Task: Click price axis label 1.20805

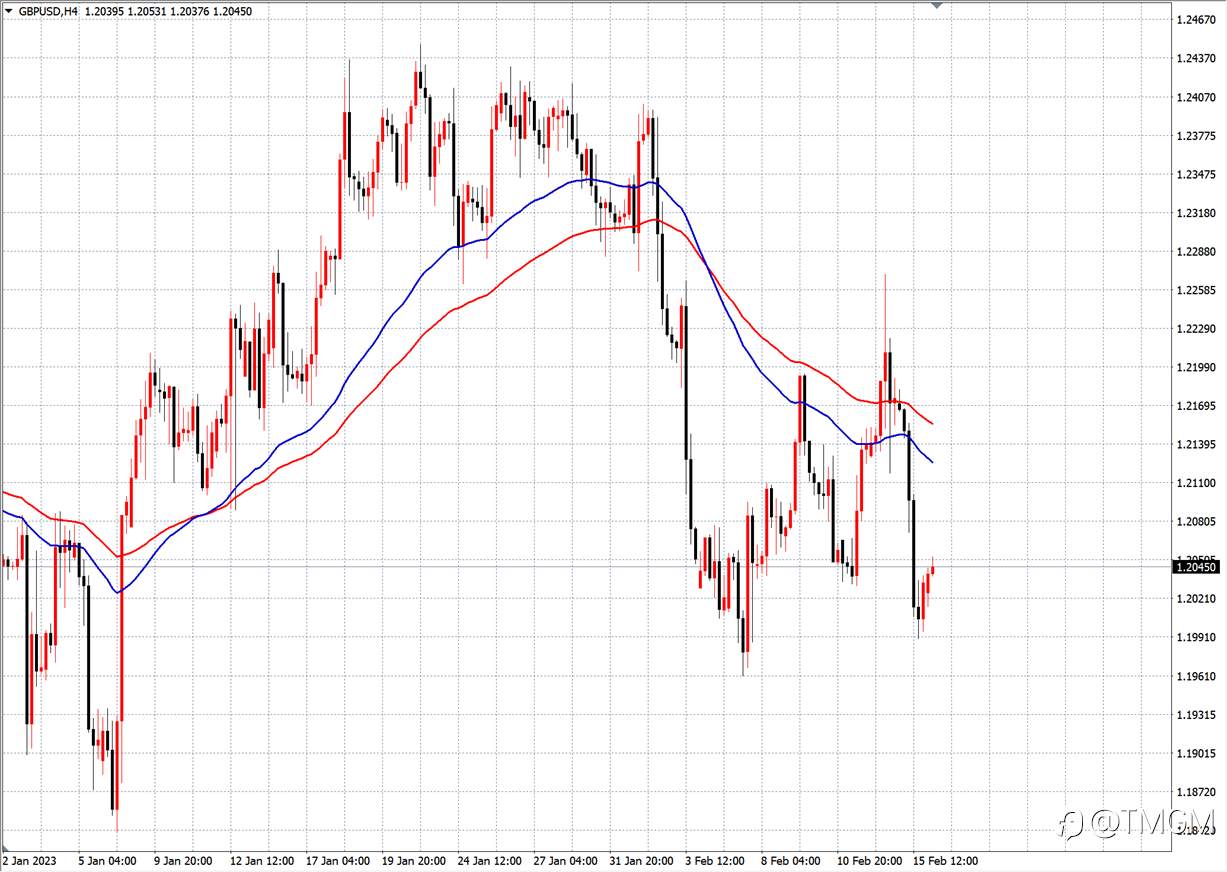Action: 1196,522
